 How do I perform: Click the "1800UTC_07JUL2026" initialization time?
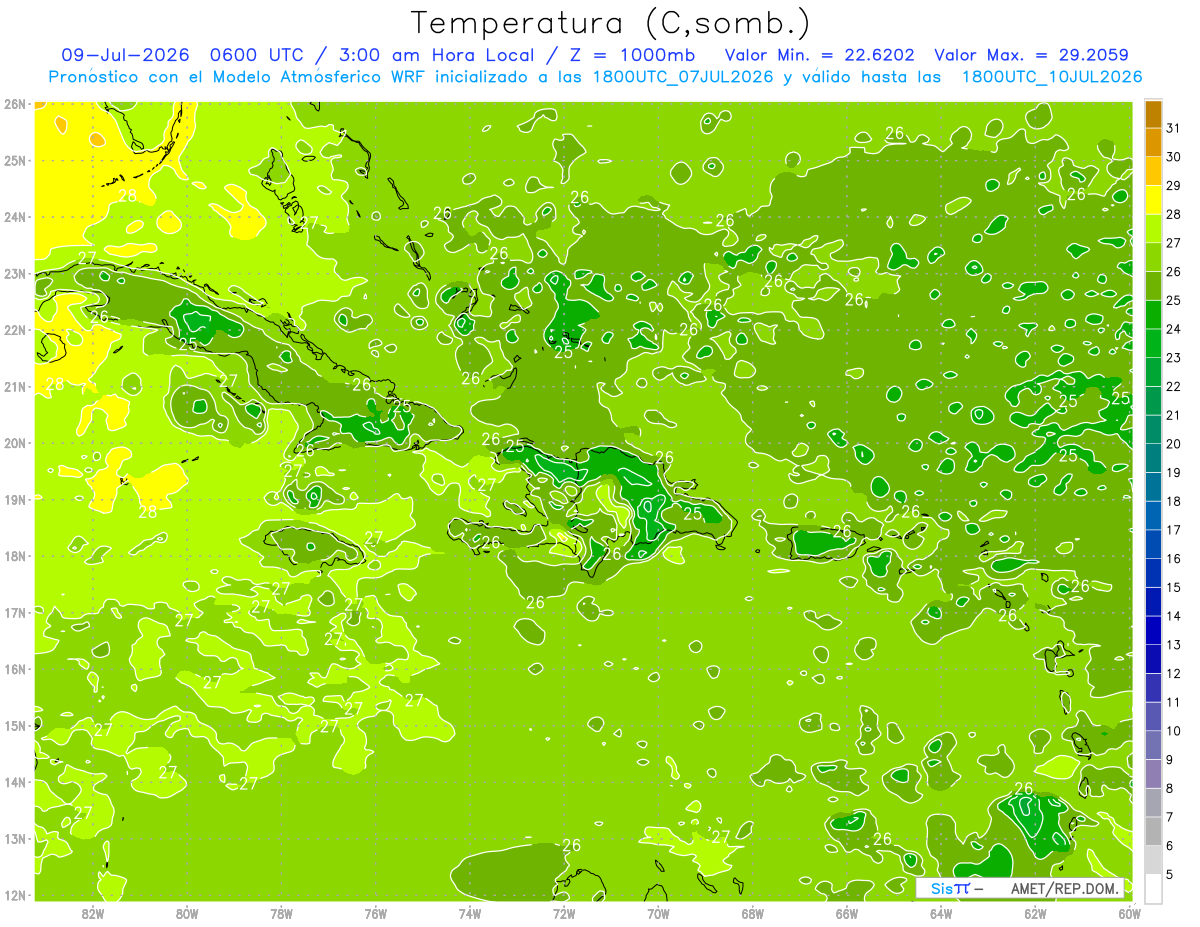pos(682,77)
